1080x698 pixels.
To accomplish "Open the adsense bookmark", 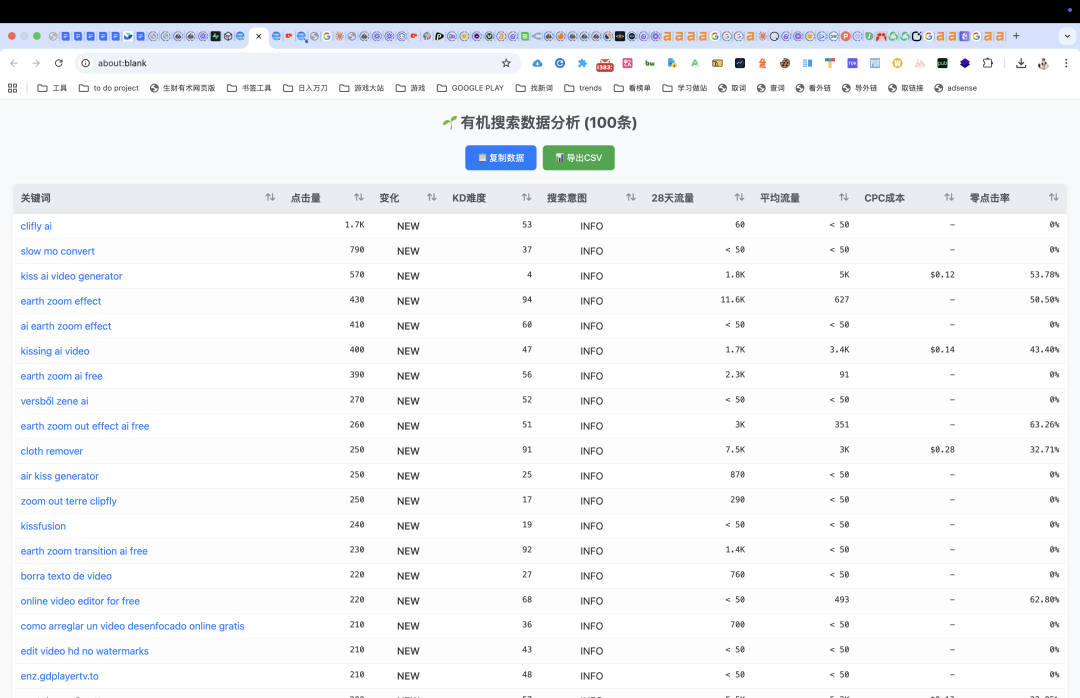I will pos(955,88).
